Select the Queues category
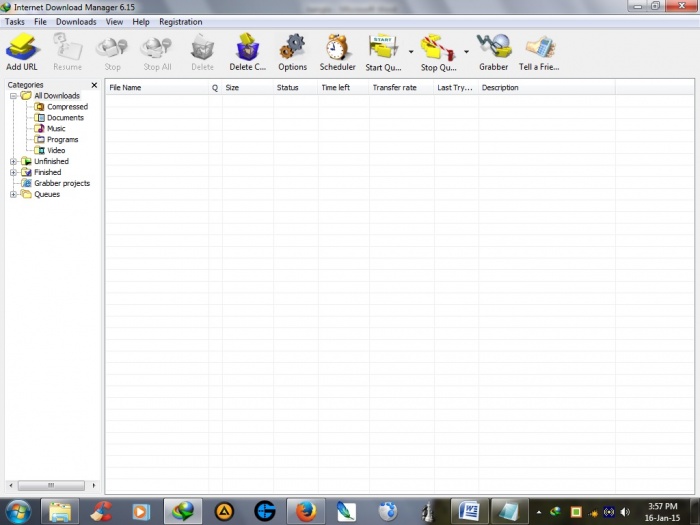 [47, 194]
